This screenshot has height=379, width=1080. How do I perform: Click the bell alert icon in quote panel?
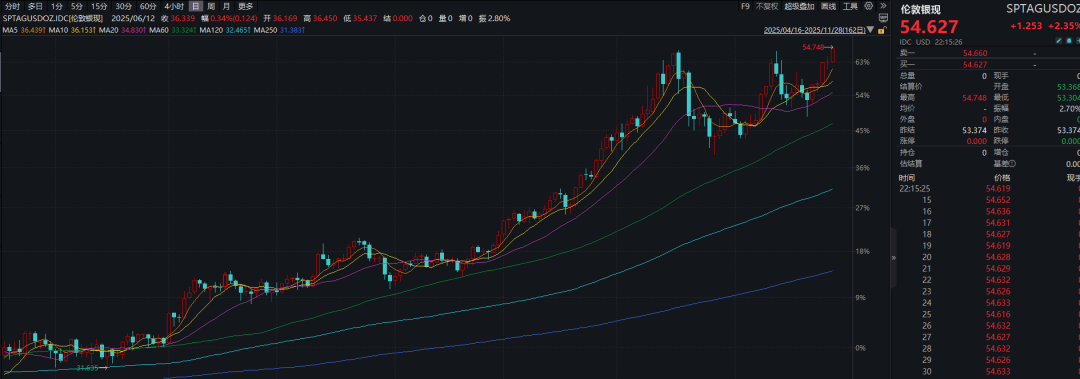click(1069, 41)
